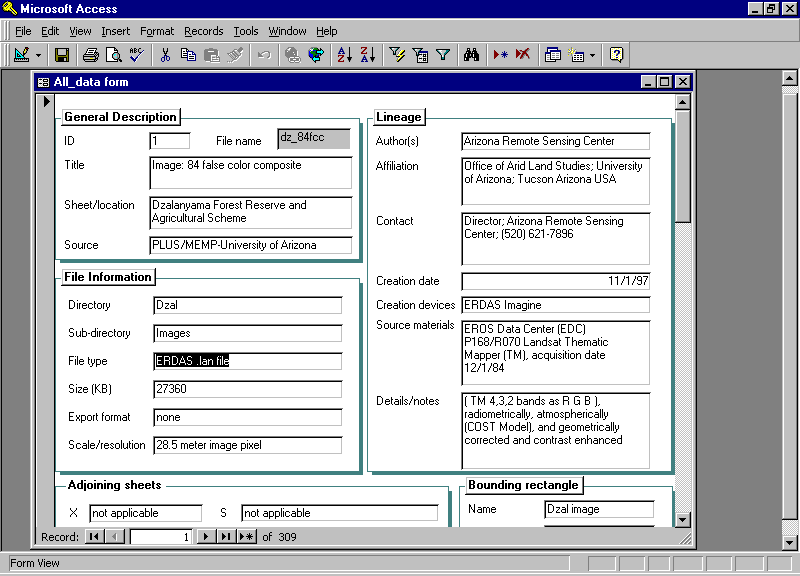Click the Creation devices field
The image size is (800, 576).
click(x=556, y=305)
